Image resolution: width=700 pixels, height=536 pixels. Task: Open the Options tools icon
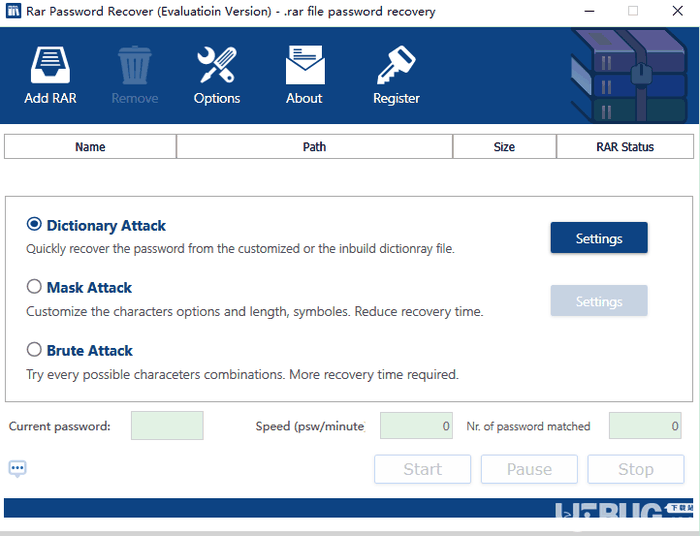pyautogui.click(x=217, y=65)
